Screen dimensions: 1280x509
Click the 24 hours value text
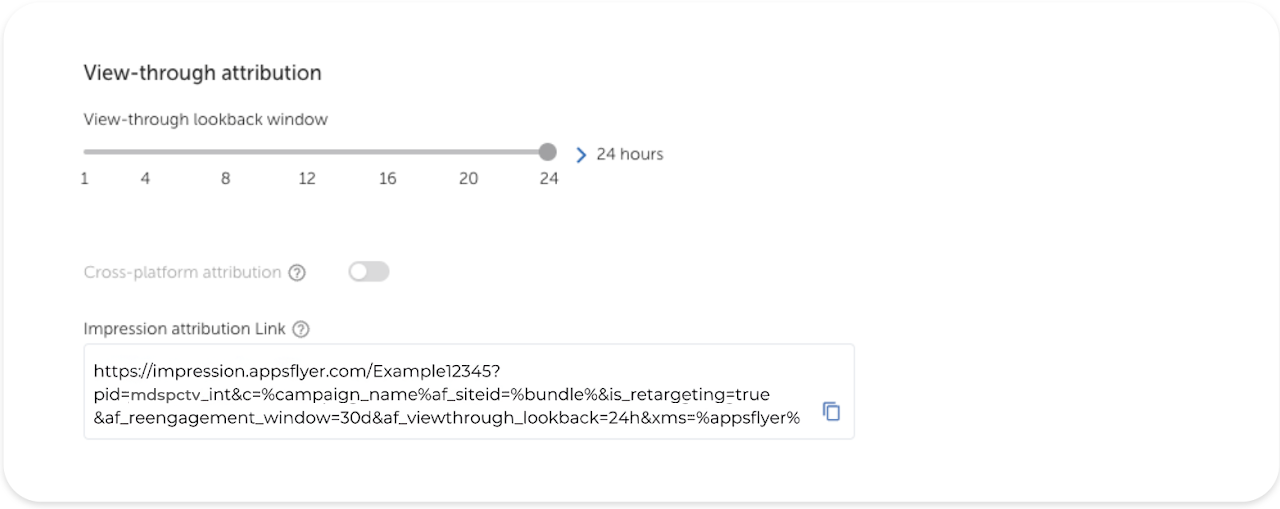coord(629,154)
